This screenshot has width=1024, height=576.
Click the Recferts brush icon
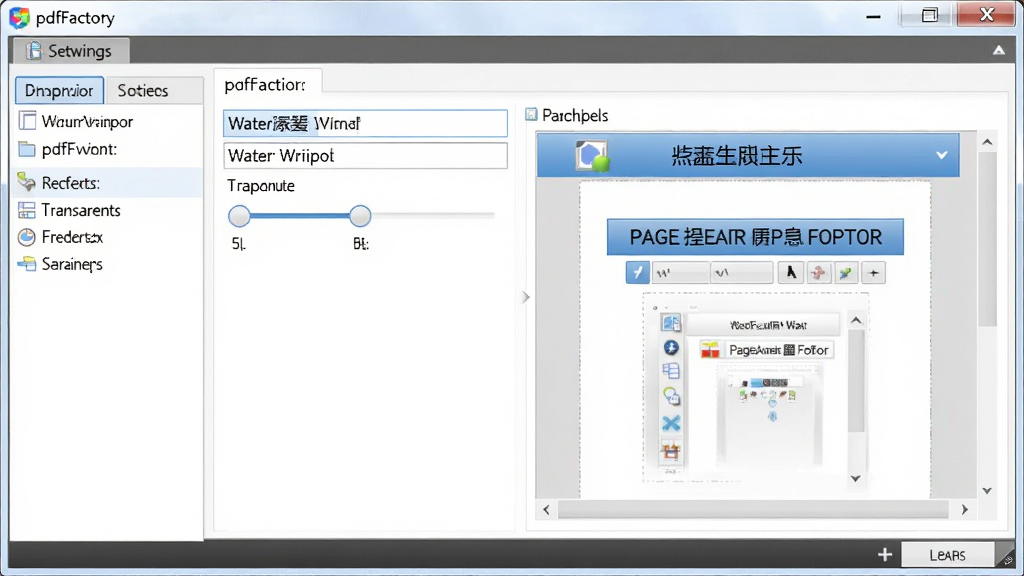pyautogui.click(x=27, y=182)
